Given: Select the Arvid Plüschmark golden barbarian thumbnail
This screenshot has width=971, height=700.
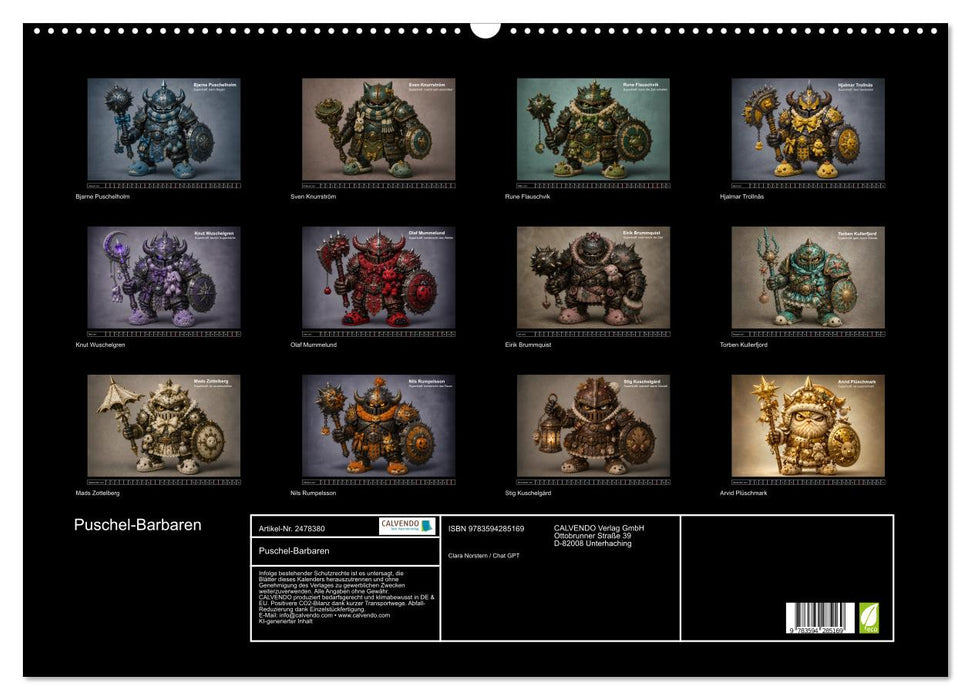Looking at the screenshot, I should click(808, 429).
